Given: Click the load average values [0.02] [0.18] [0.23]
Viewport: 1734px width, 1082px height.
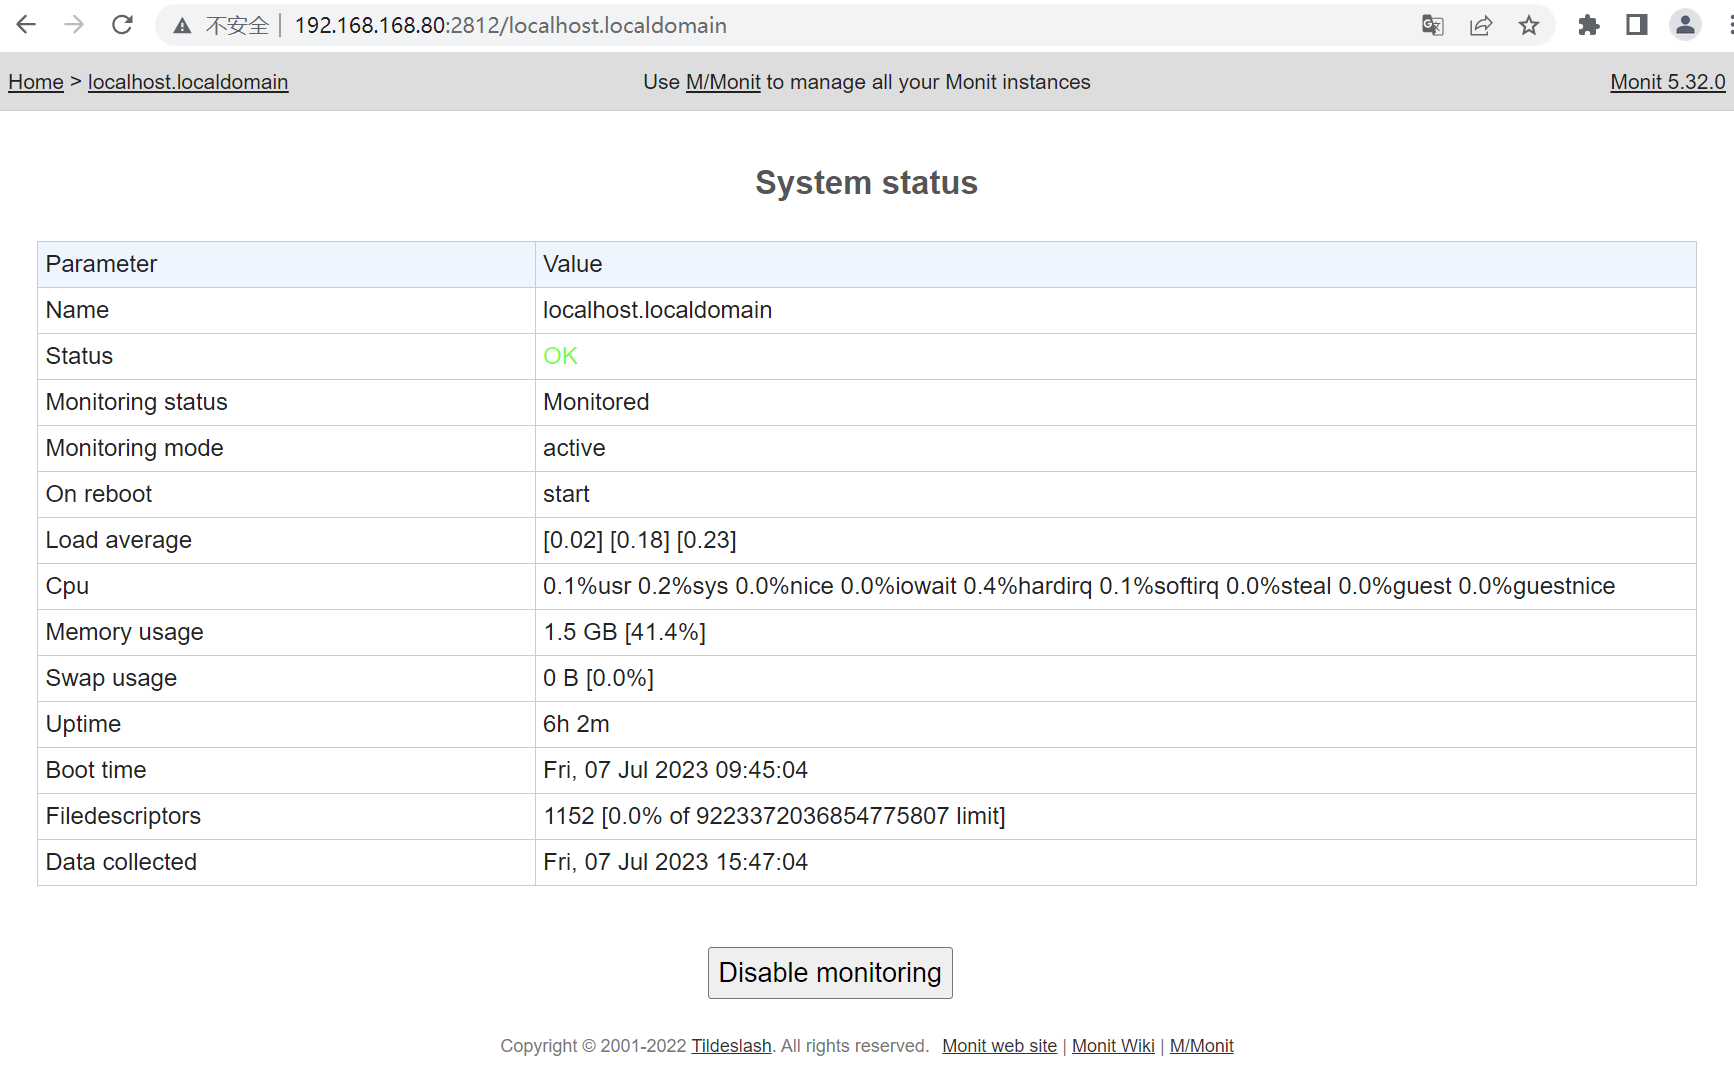Looking at the screenshot, I should click(x=640, y=540).
